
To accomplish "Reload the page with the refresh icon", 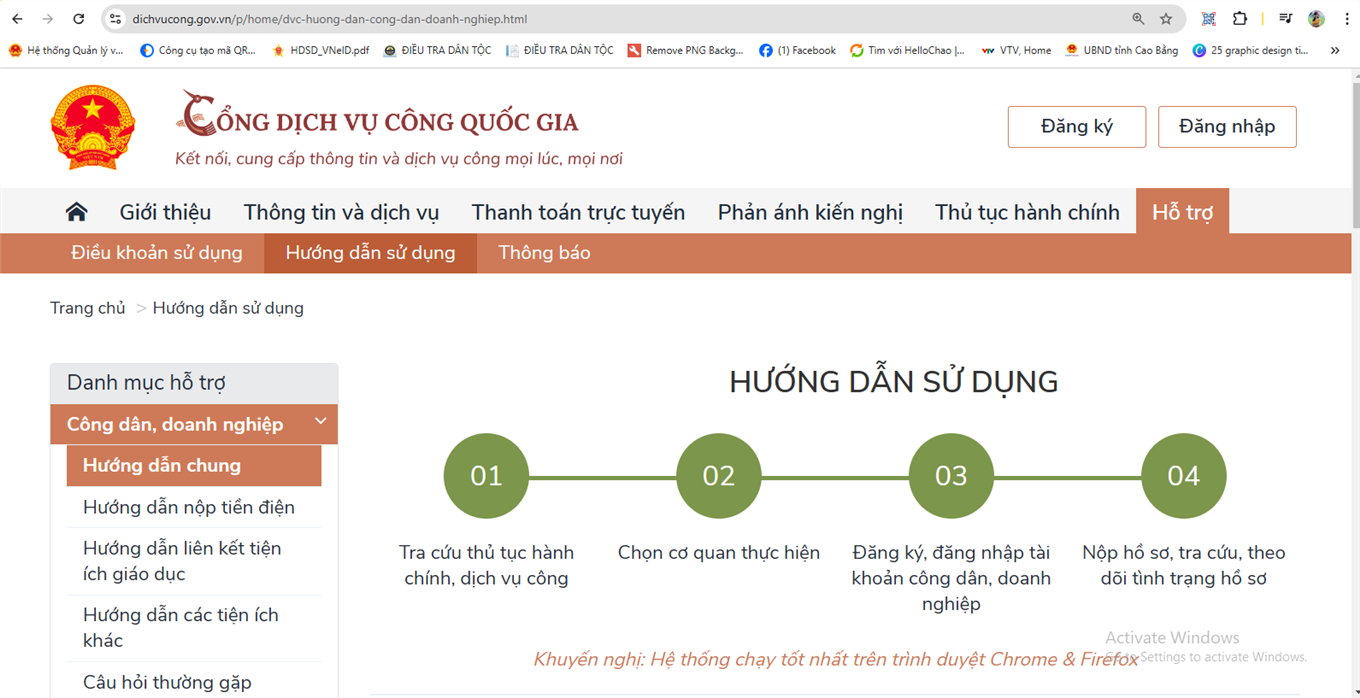I will (79, 19).
